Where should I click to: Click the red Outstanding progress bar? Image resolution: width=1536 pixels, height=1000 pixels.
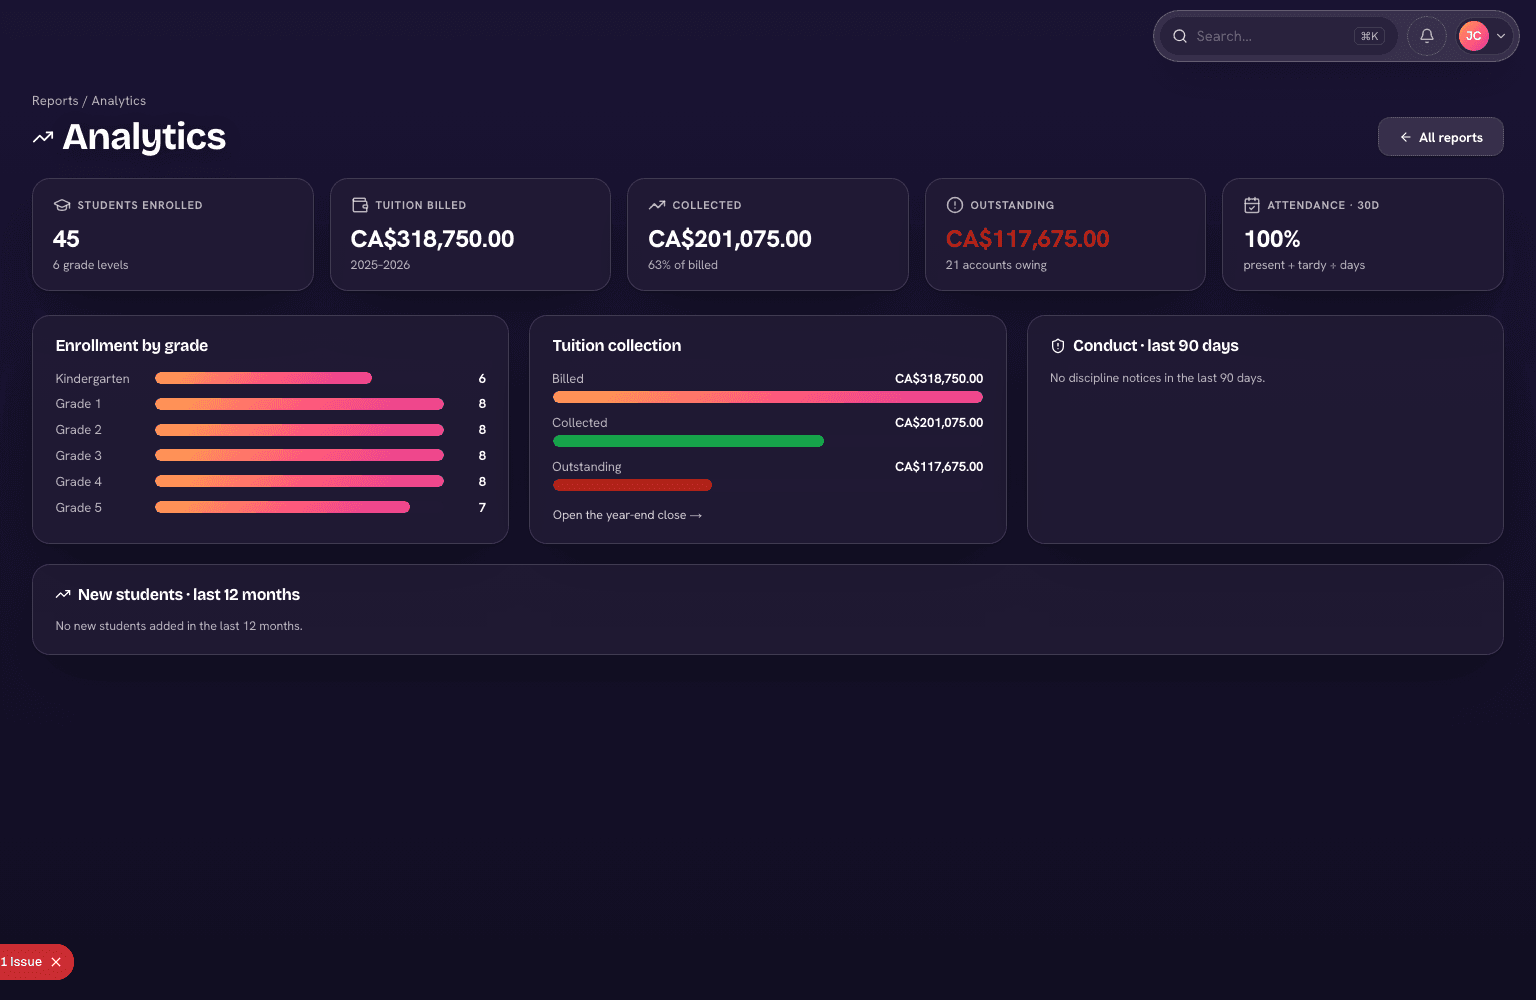[632, 485]
